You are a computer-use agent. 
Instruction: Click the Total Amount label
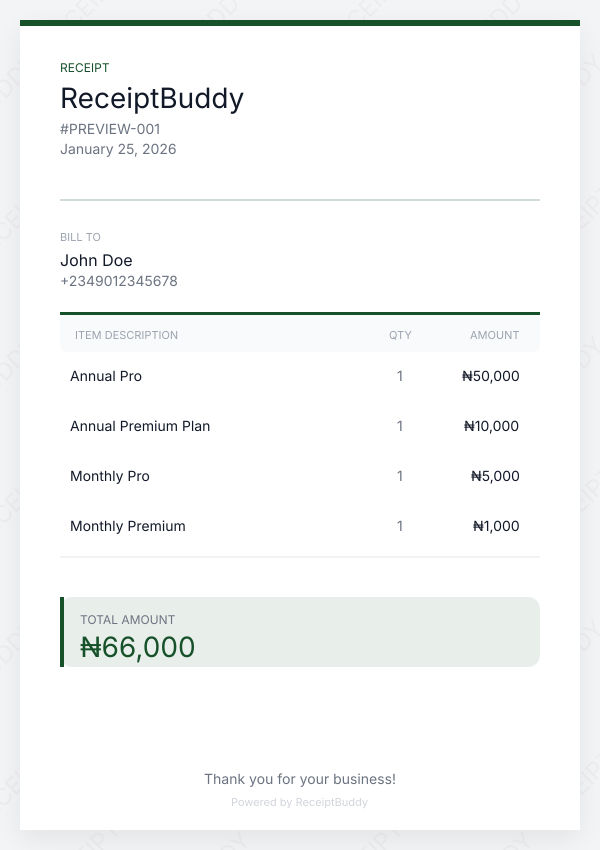128,620
